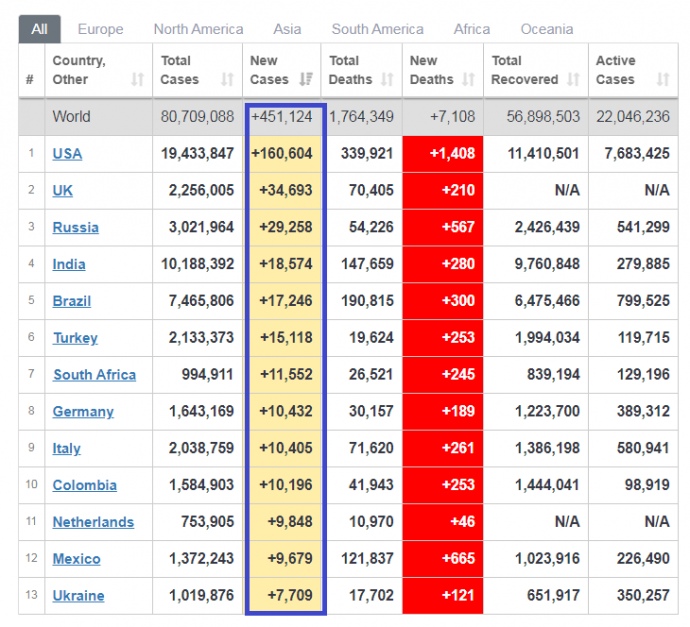Image resolution: width=690 pixels, height=627 pixels.
Task: Switch to the Europe tab
Action: tap(101, 29)
